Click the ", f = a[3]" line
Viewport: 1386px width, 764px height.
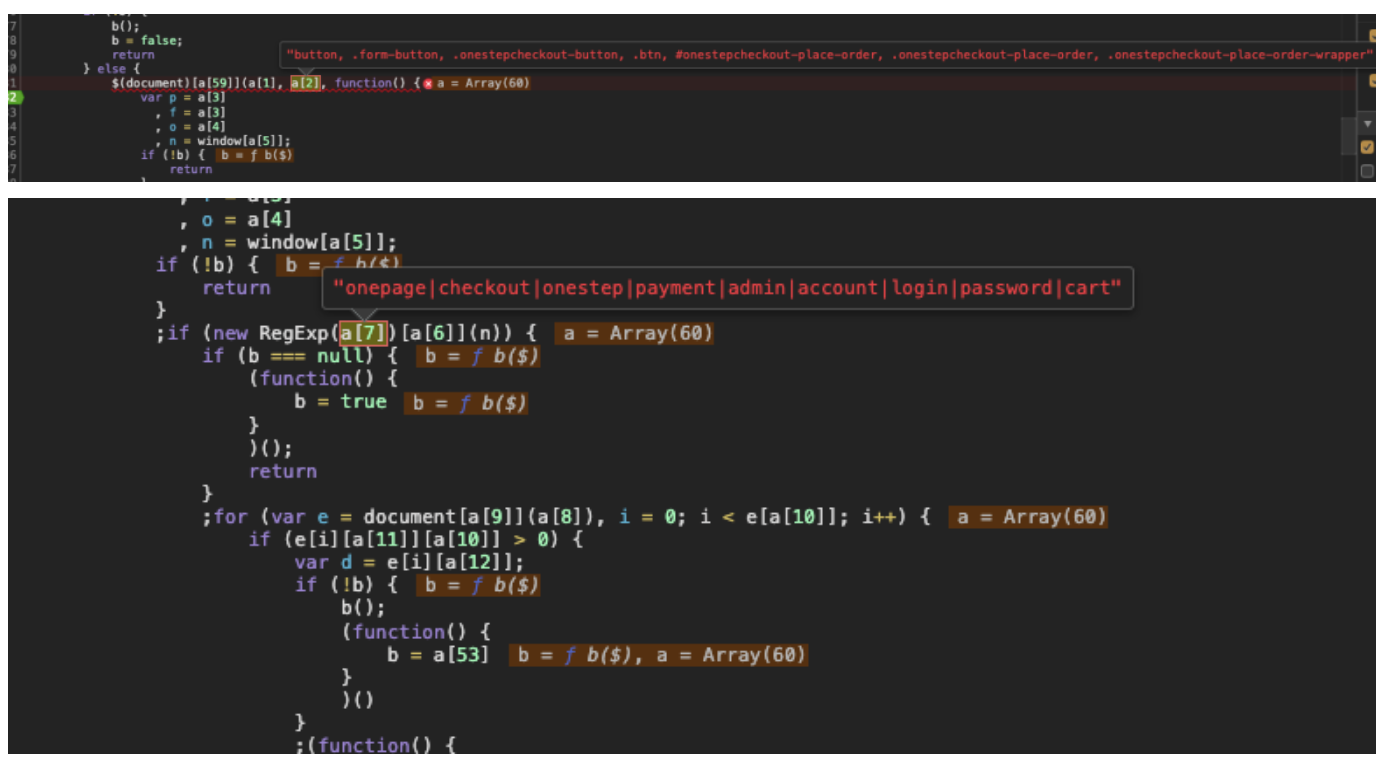(x=190, y=112)
